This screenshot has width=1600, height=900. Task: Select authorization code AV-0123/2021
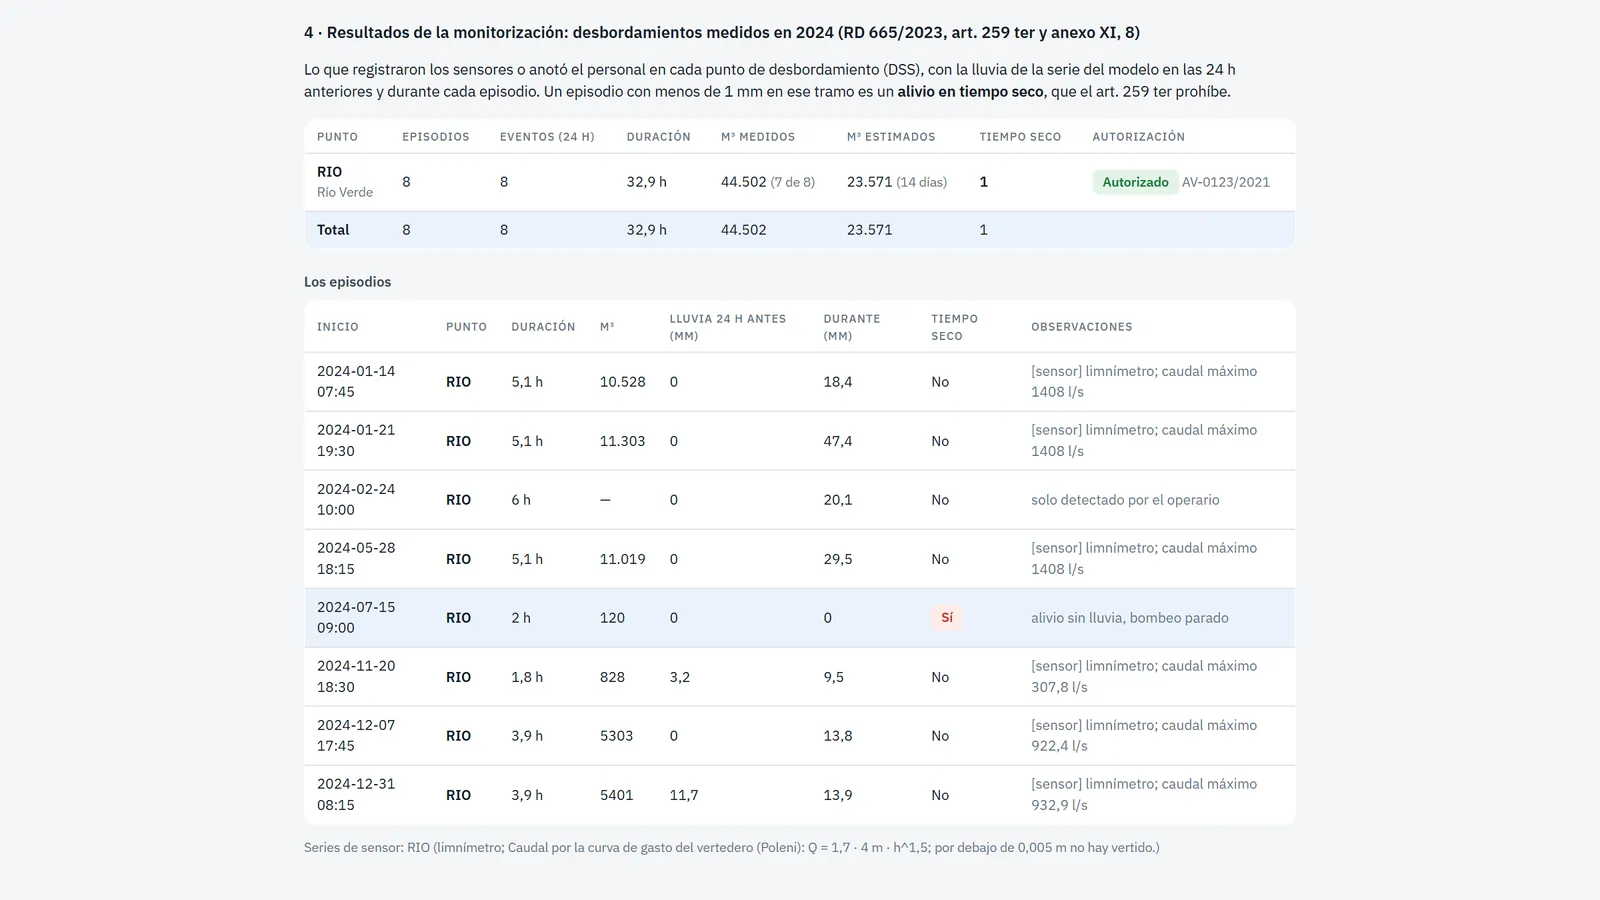pos(1226,182)
